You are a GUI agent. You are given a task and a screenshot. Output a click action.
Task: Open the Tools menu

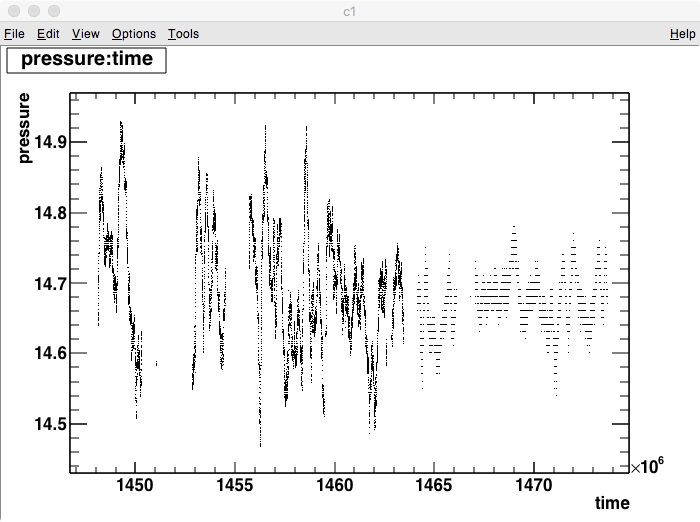(x=183, y=34)
